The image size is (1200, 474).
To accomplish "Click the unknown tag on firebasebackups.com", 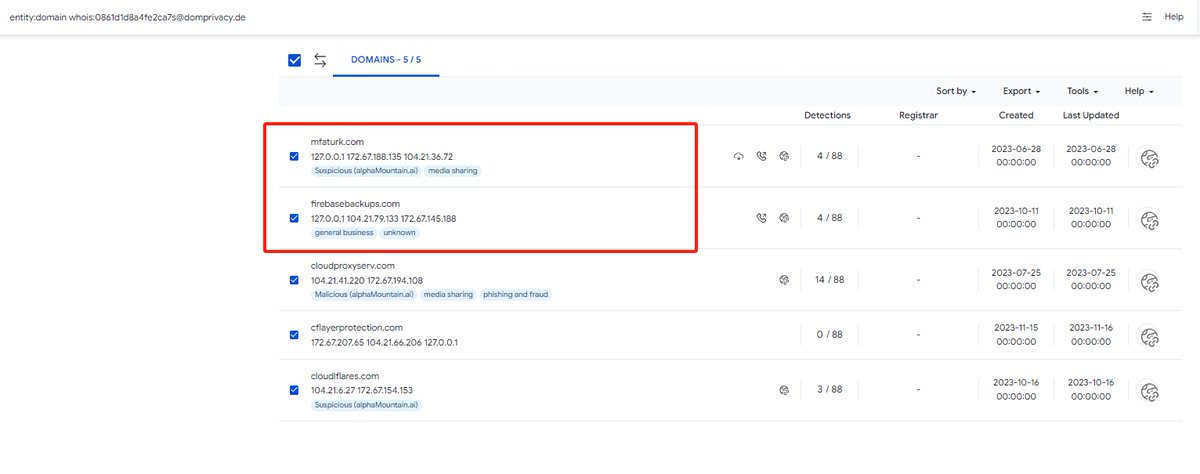I will click(x=400, y=233).
